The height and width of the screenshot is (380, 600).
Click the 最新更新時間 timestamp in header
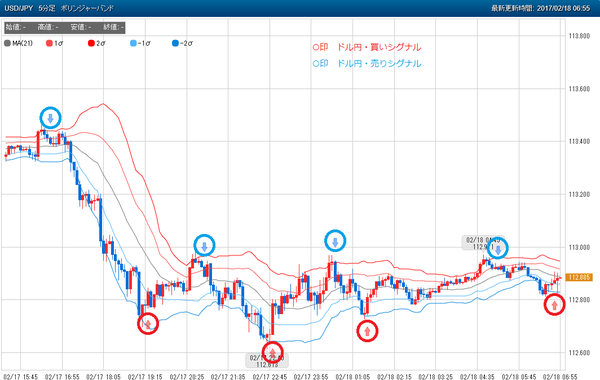(541, 8)
